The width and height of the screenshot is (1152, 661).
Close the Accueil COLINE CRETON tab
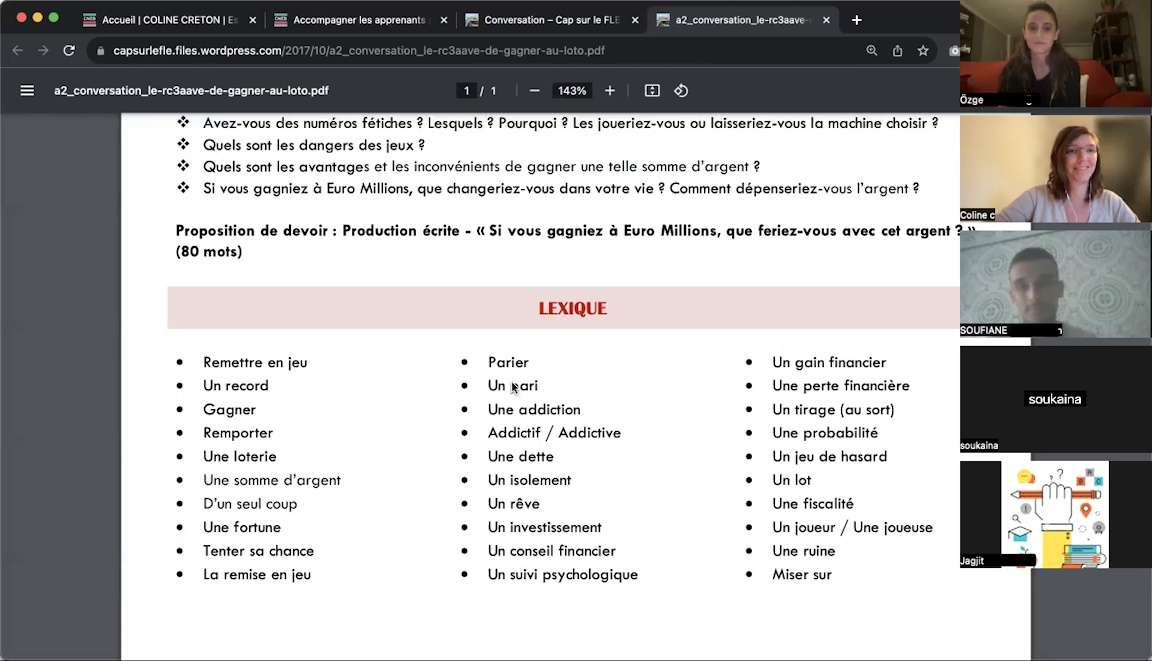point(253,20)
